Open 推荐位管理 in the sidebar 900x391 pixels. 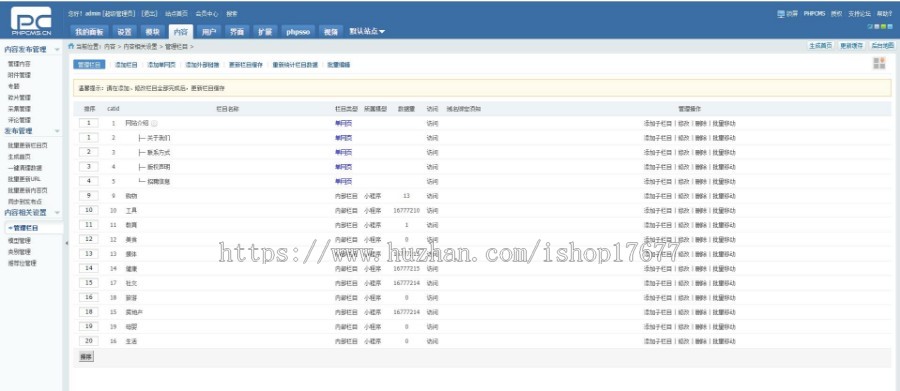pos(22,263)
